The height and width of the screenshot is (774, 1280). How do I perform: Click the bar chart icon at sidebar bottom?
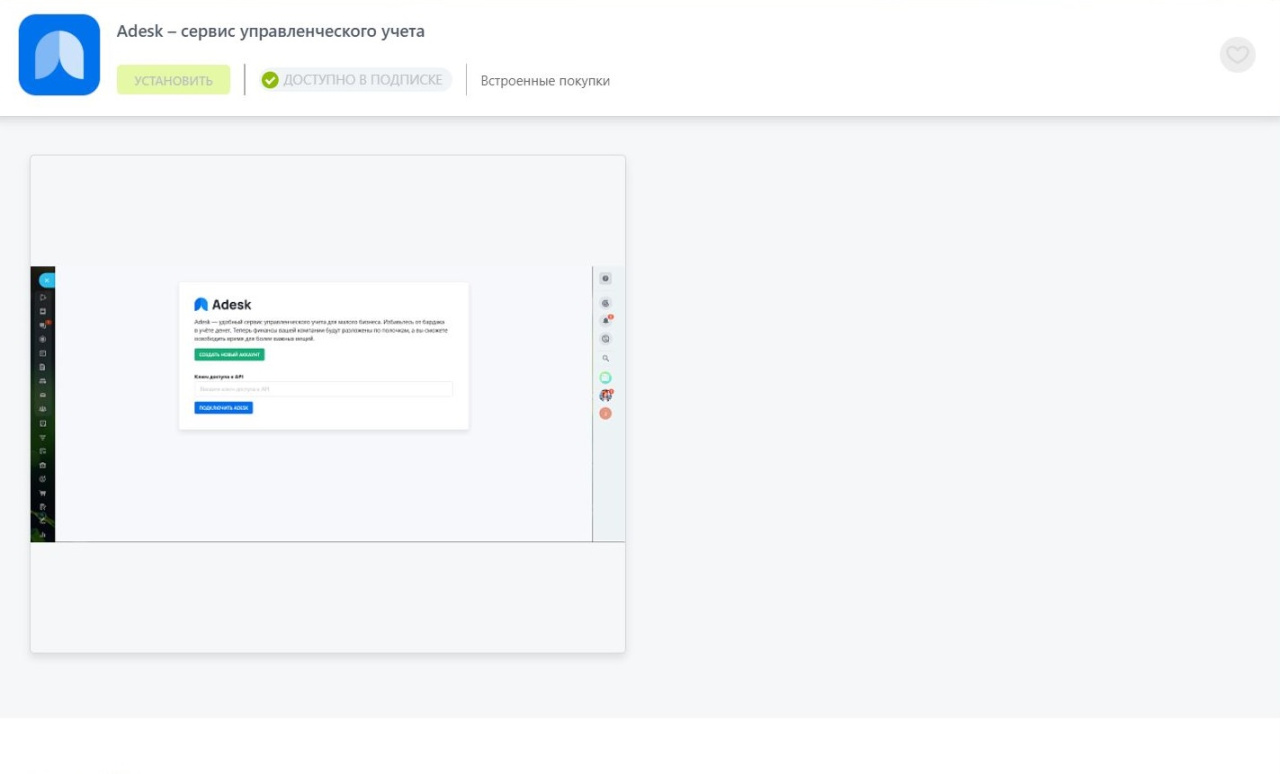pyautogui.click(x=43, y=534)
